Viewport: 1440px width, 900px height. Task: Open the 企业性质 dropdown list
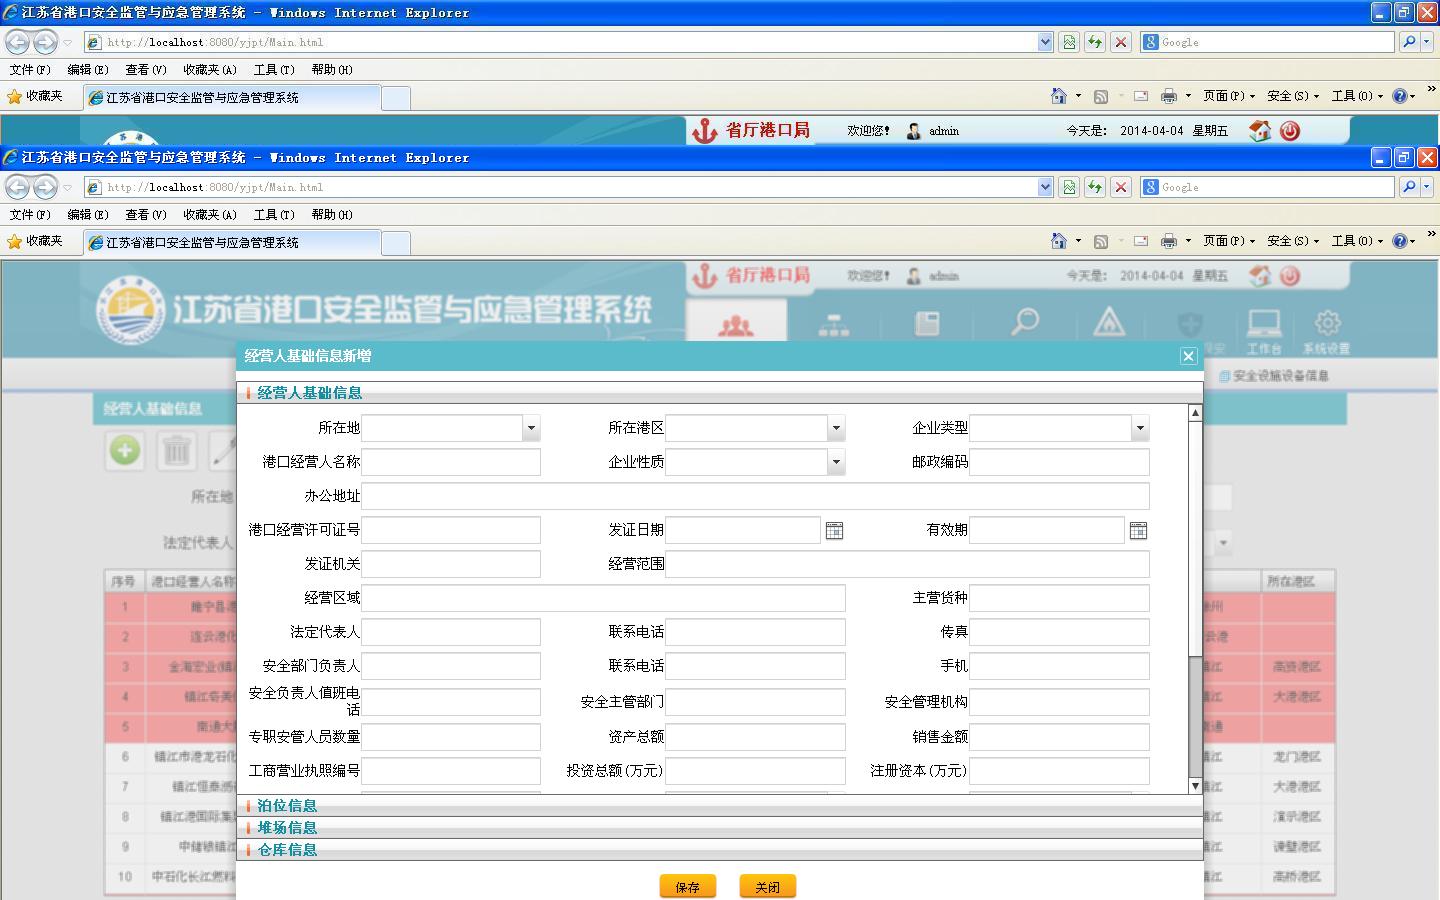(836, 462)
